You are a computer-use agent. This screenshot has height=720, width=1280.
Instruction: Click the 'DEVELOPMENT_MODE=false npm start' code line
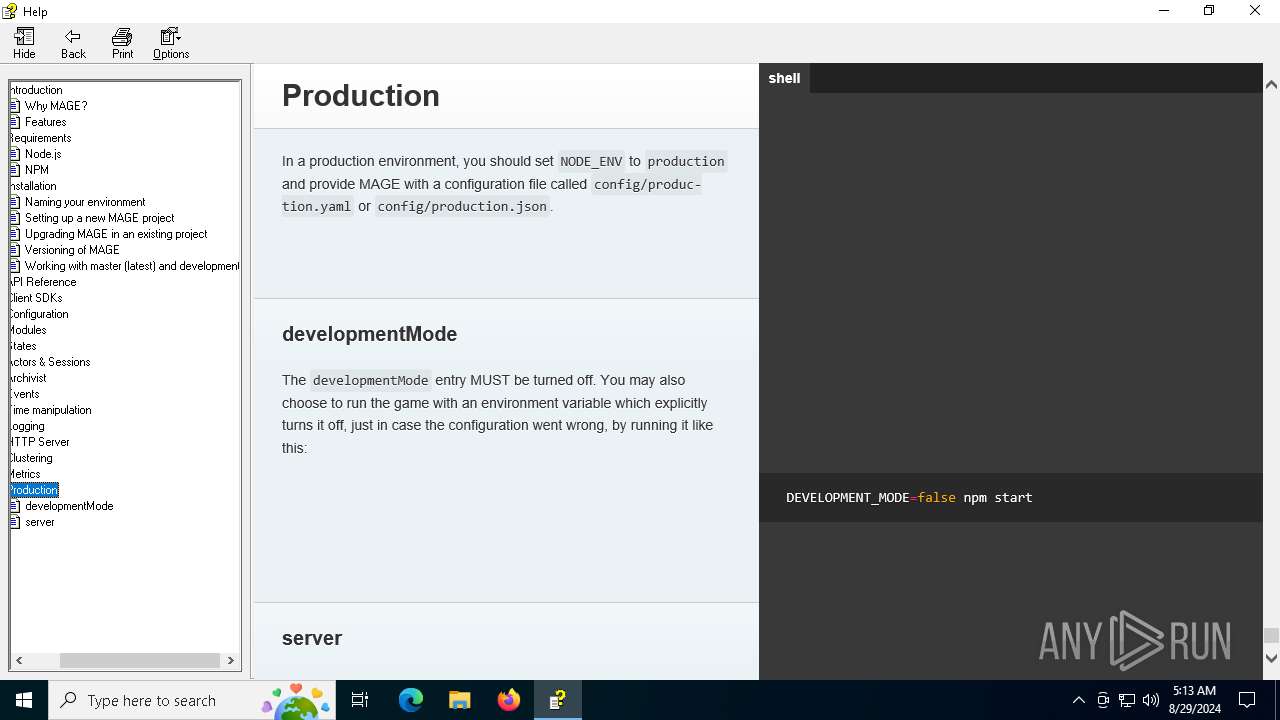[x=909, y=497]
